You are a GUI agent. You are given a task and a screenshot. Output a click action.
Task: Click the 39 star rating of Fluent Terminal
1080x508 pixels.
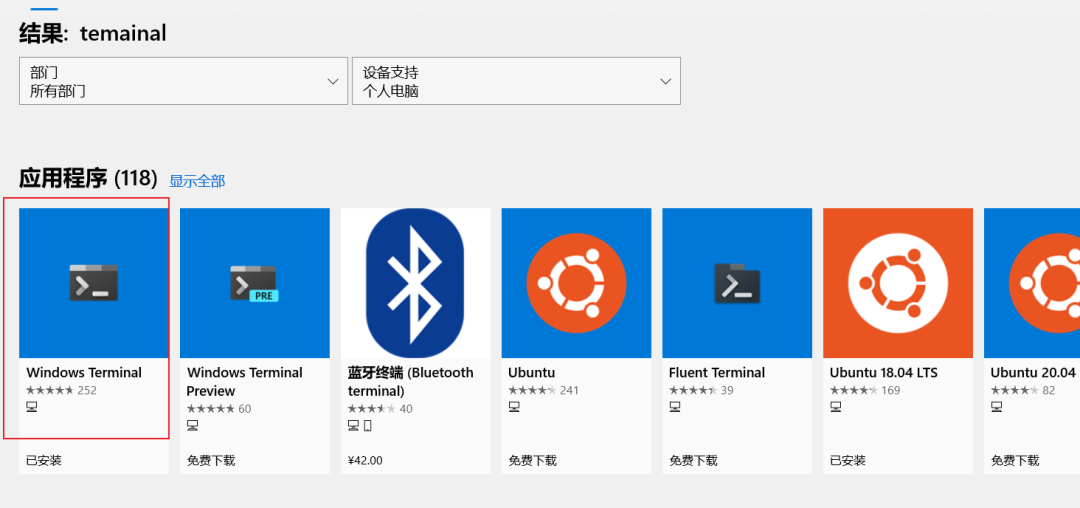701,390
